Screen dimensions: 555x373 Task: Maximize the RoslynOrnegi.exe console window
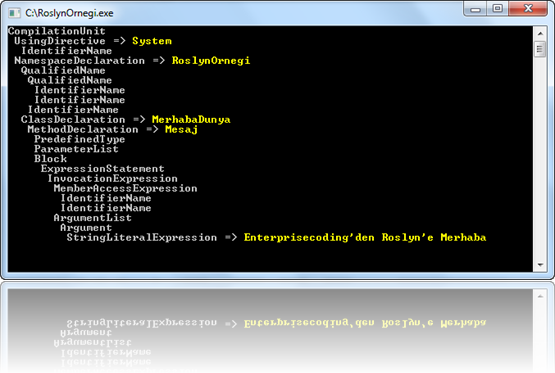click(498, 9)
